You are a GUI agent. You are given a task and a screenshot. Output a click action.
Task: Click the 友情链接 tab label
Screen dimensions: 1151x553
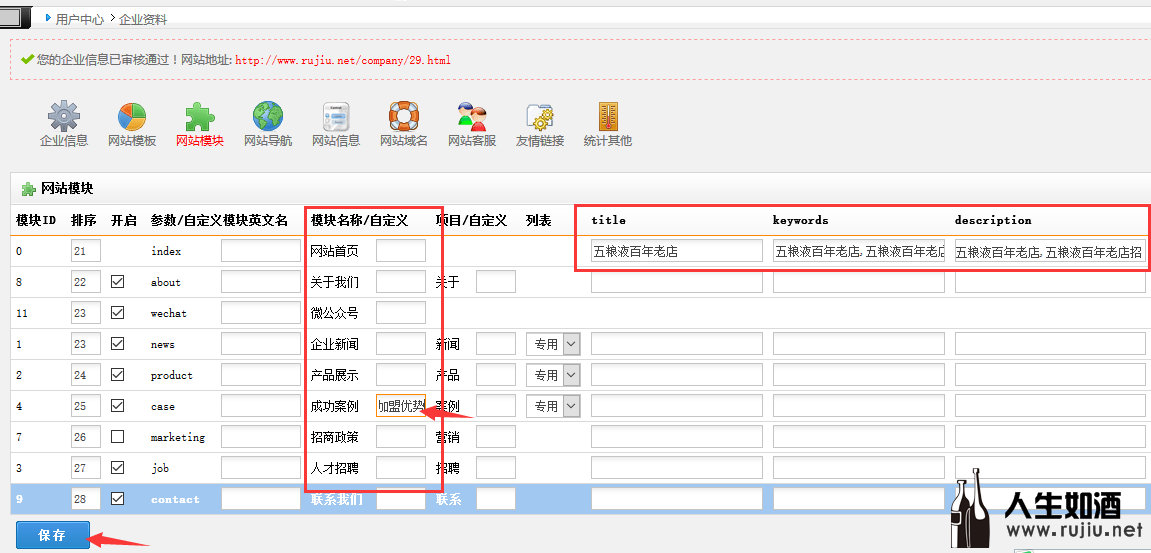coord(540,141)
